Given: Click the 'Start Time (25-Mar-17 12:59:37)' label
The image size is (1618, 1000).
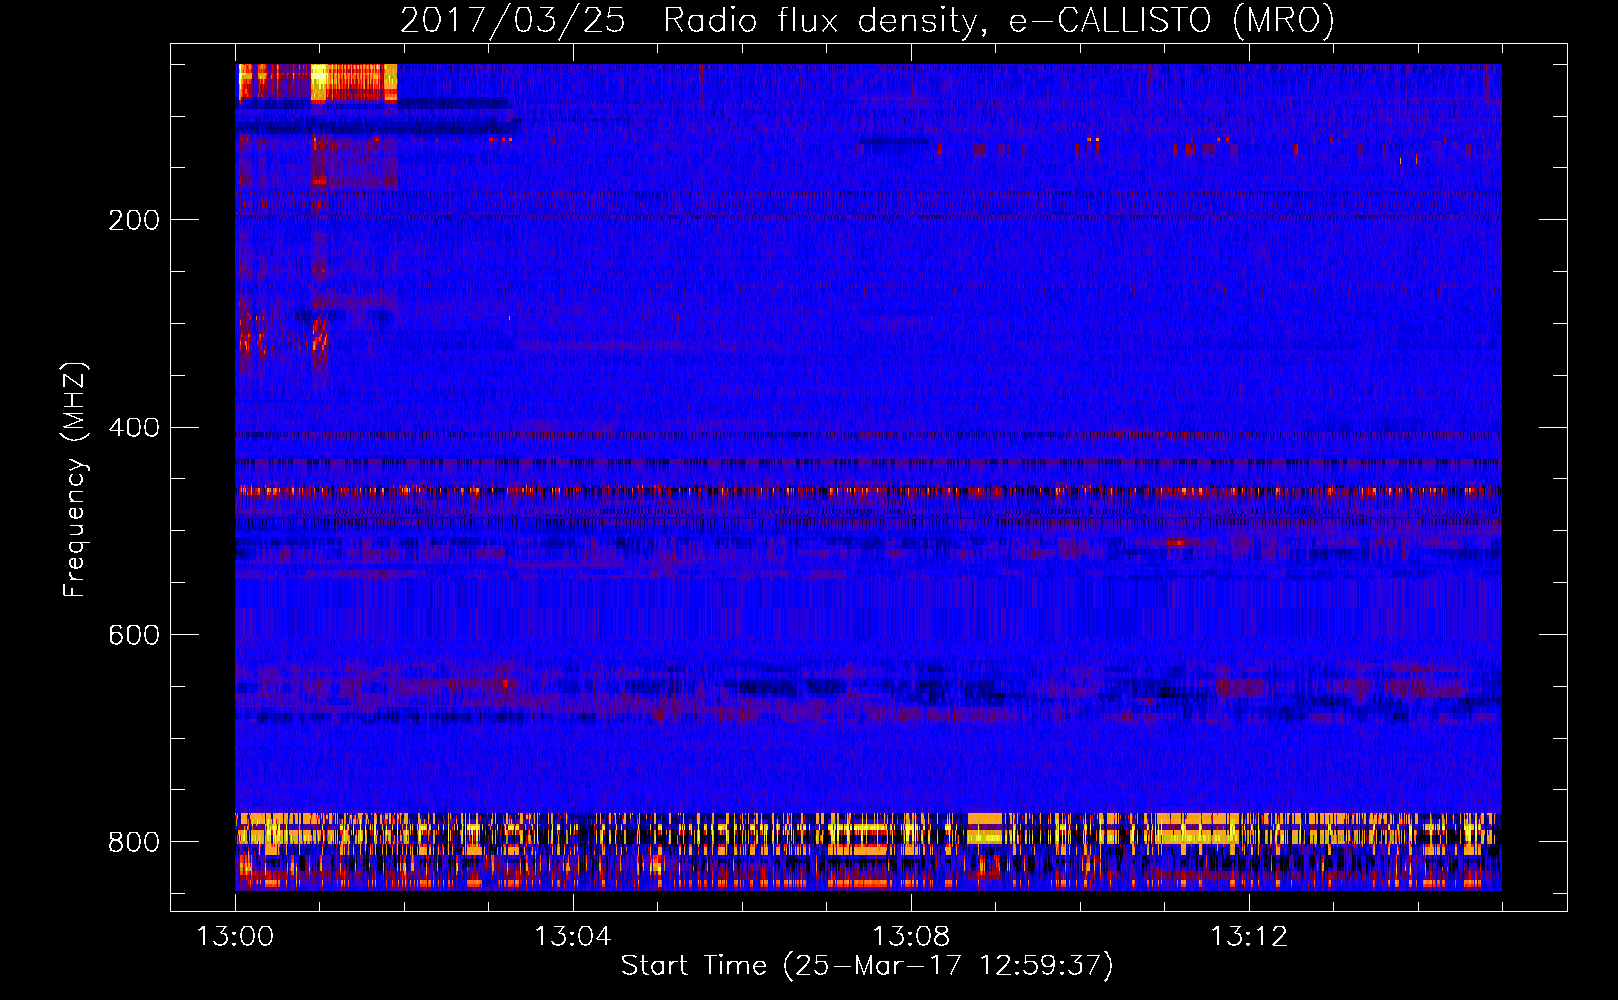Looking at the screenshot, I should pyautogui.click(x=867, y=966).
